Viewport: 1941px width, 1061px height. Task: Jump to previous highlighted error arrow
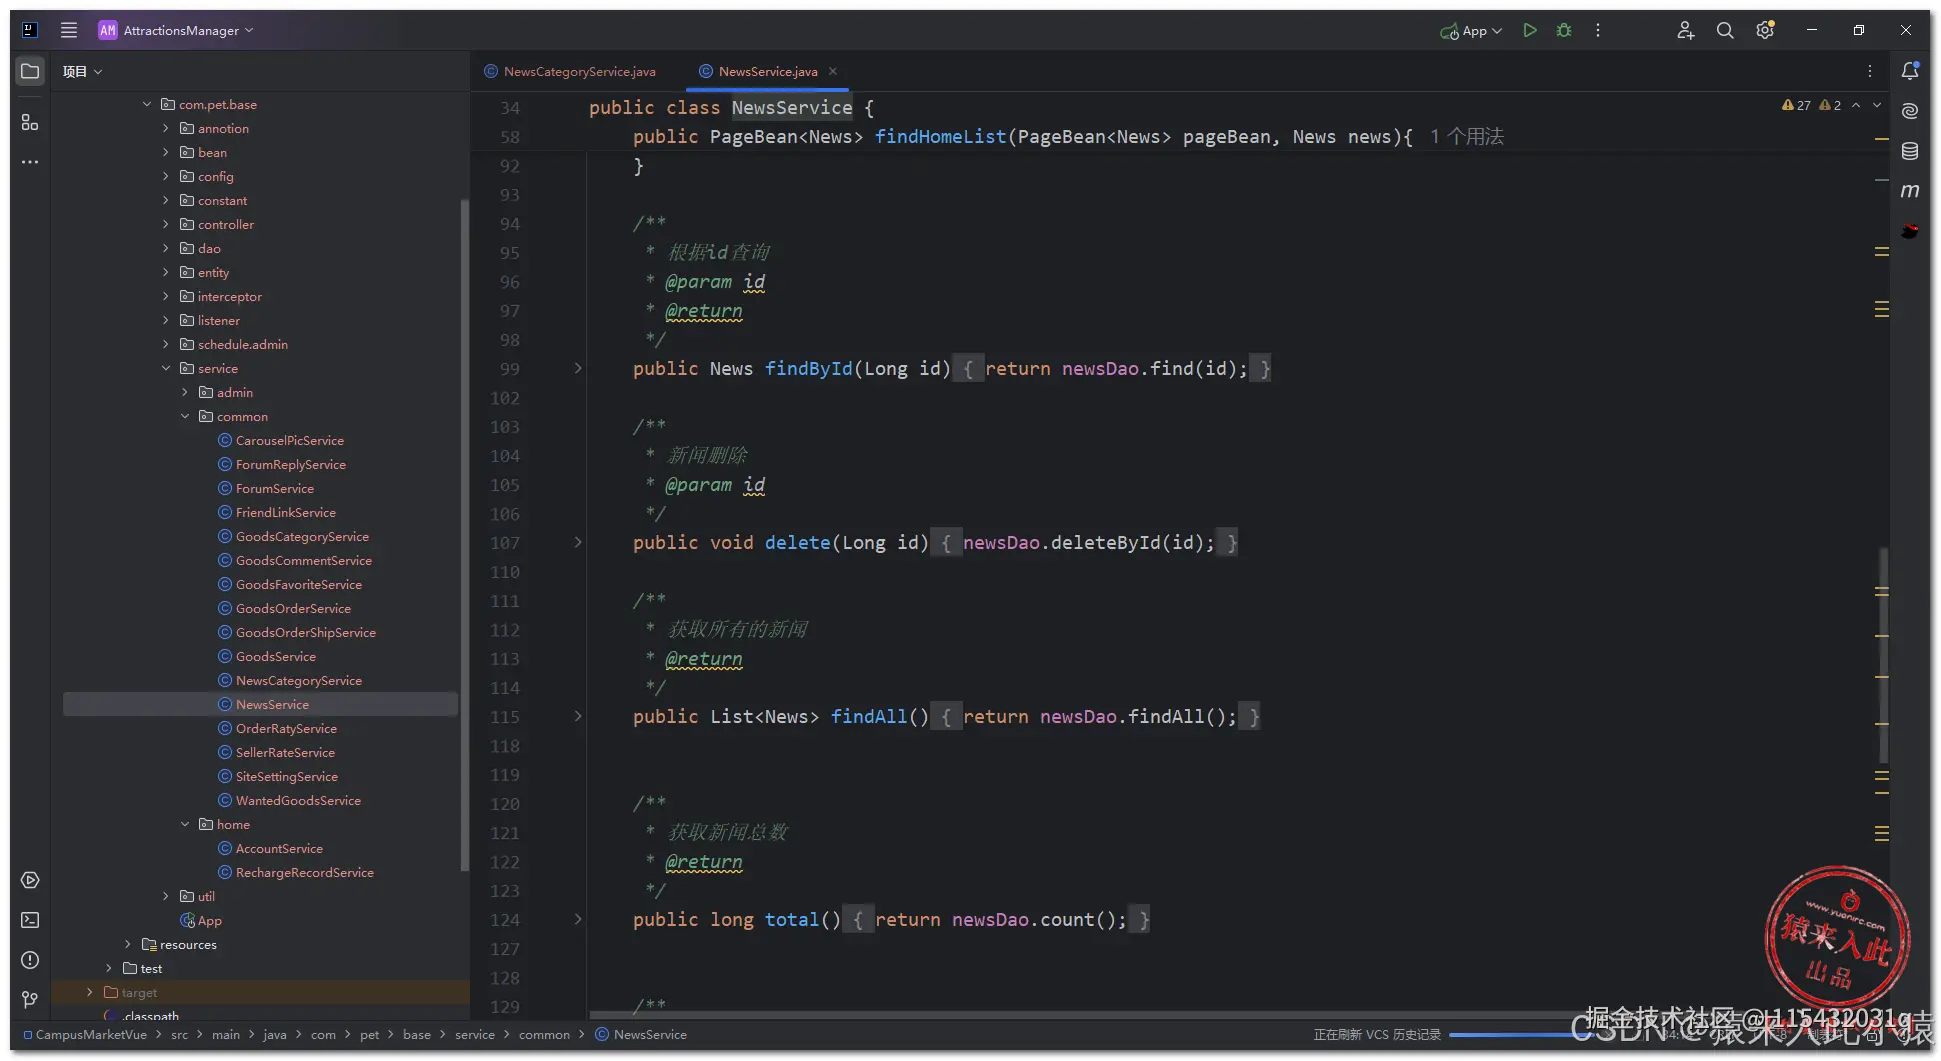[1856, 105]
